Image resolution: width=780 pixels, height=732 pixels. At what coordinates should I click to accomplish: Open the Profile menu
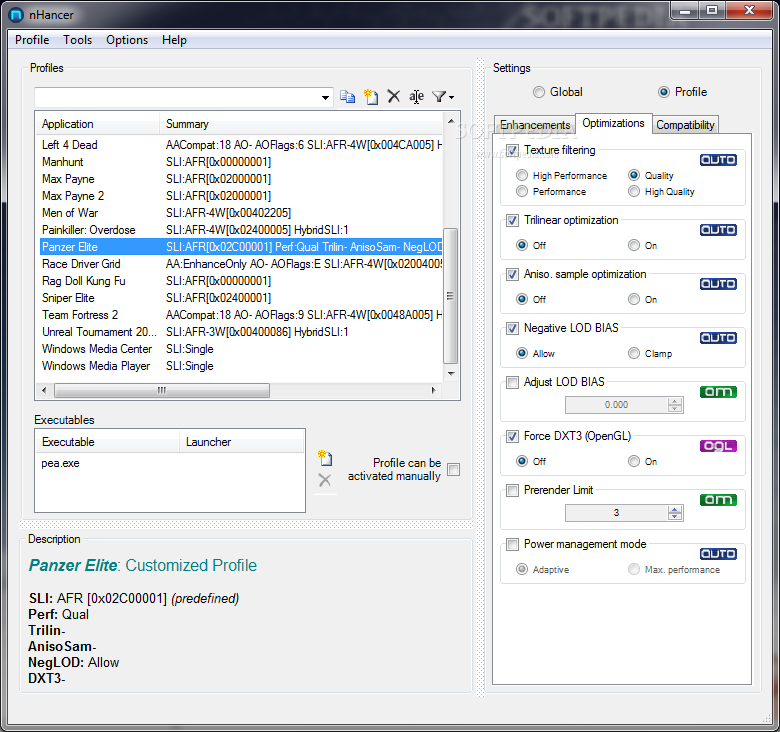(x=32, y=40)
